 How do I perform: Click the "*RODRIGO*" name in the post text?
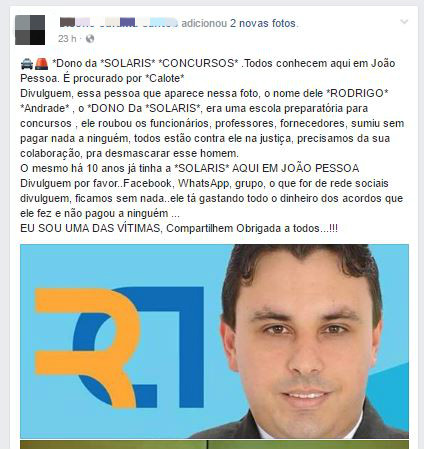click(358, 93)
